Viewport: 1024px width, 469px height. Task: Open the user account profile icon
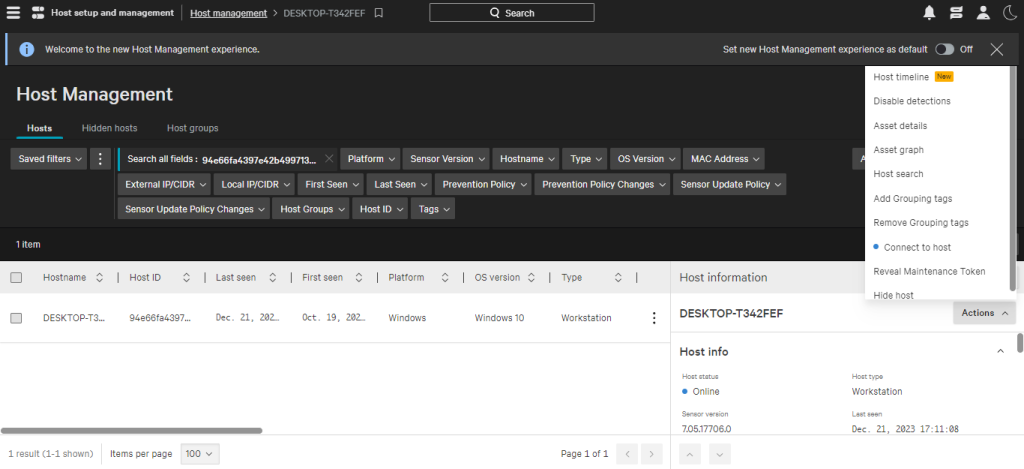pyautogui.click(x=983, y=12)
